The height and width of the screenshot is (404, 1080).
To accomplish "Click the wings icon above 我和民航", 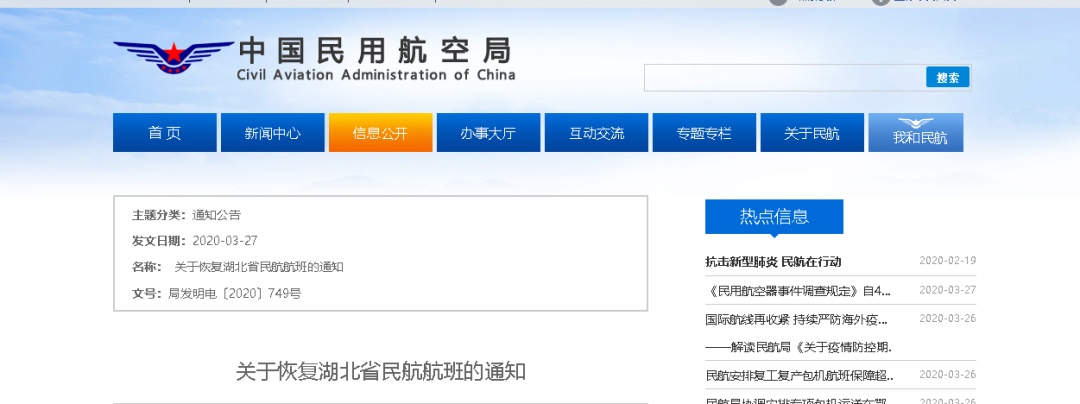I will pos(920,124).
